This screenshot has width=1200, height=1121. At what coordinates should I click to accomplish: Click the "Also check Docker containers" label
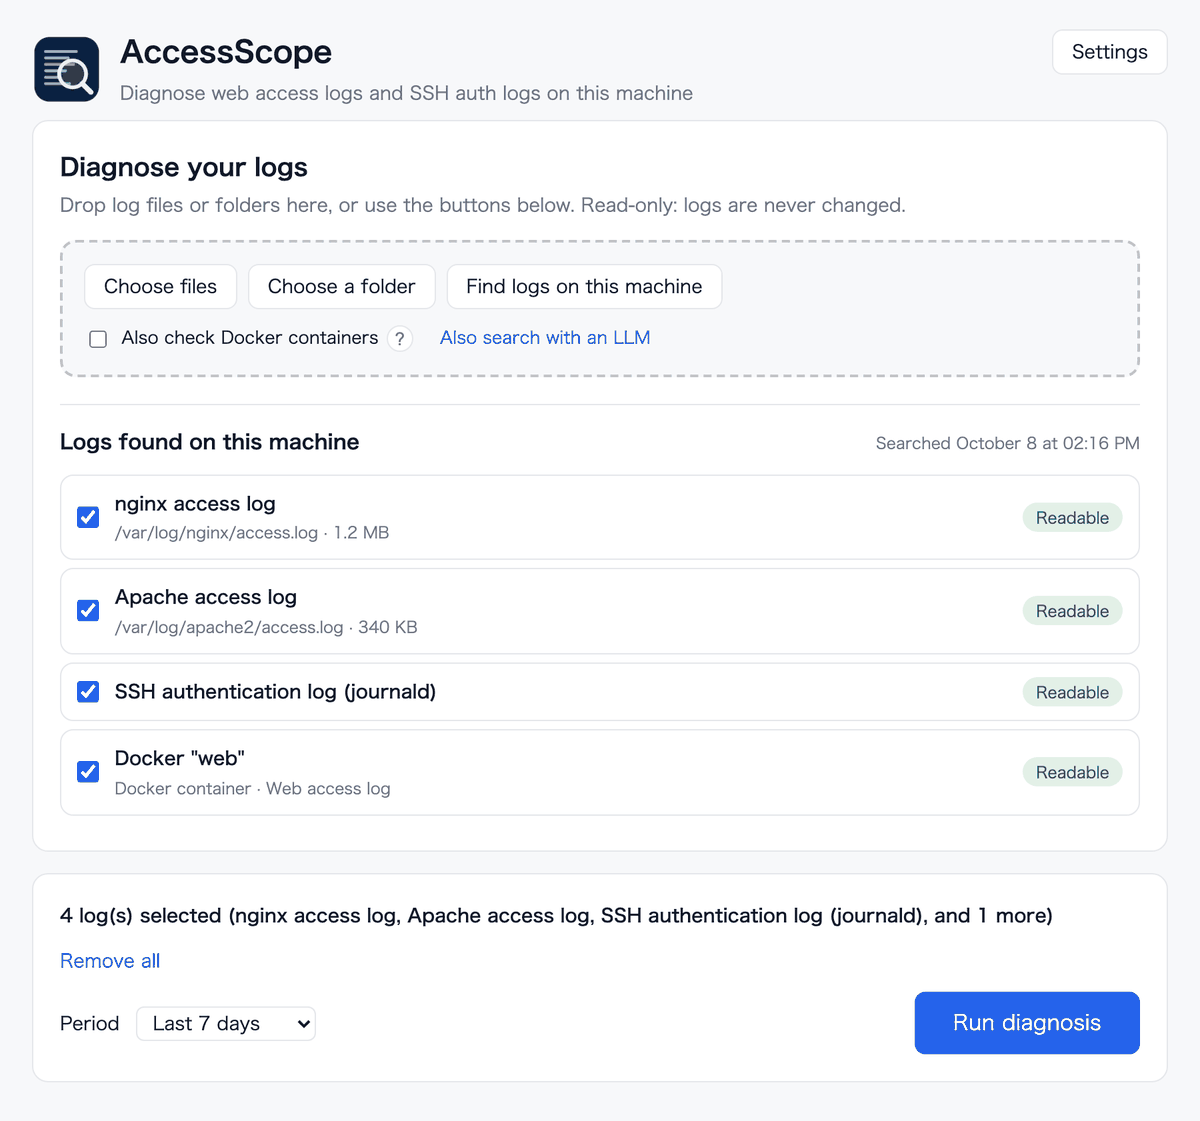250,338
